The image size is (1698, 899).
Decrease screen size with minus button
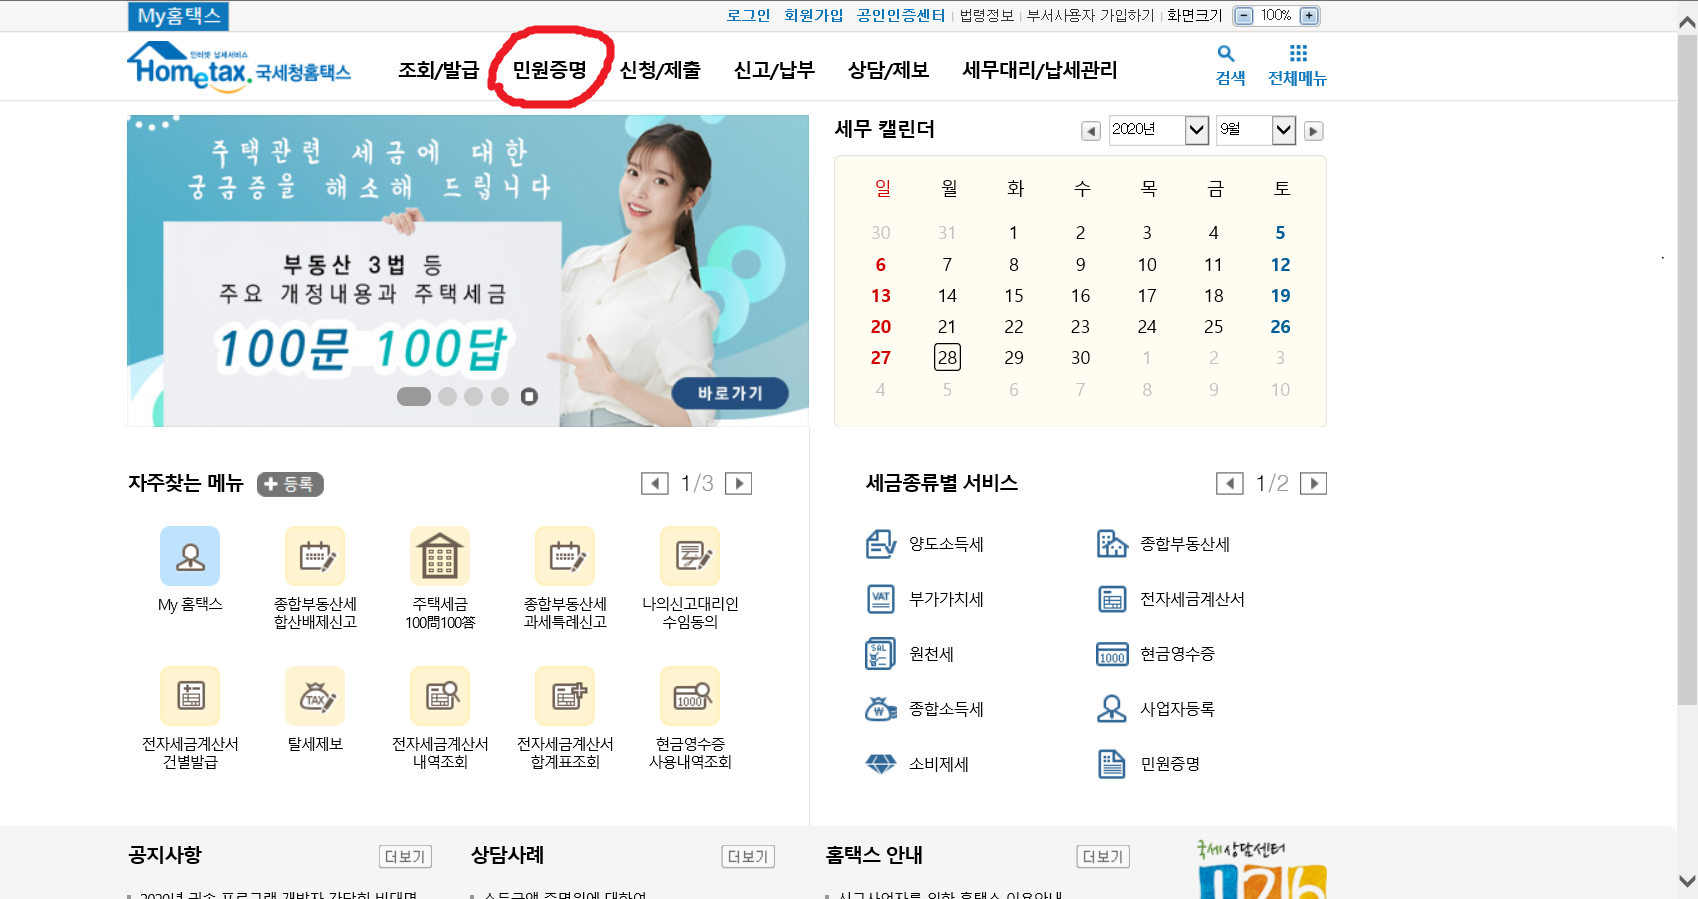pos(1244,16)
